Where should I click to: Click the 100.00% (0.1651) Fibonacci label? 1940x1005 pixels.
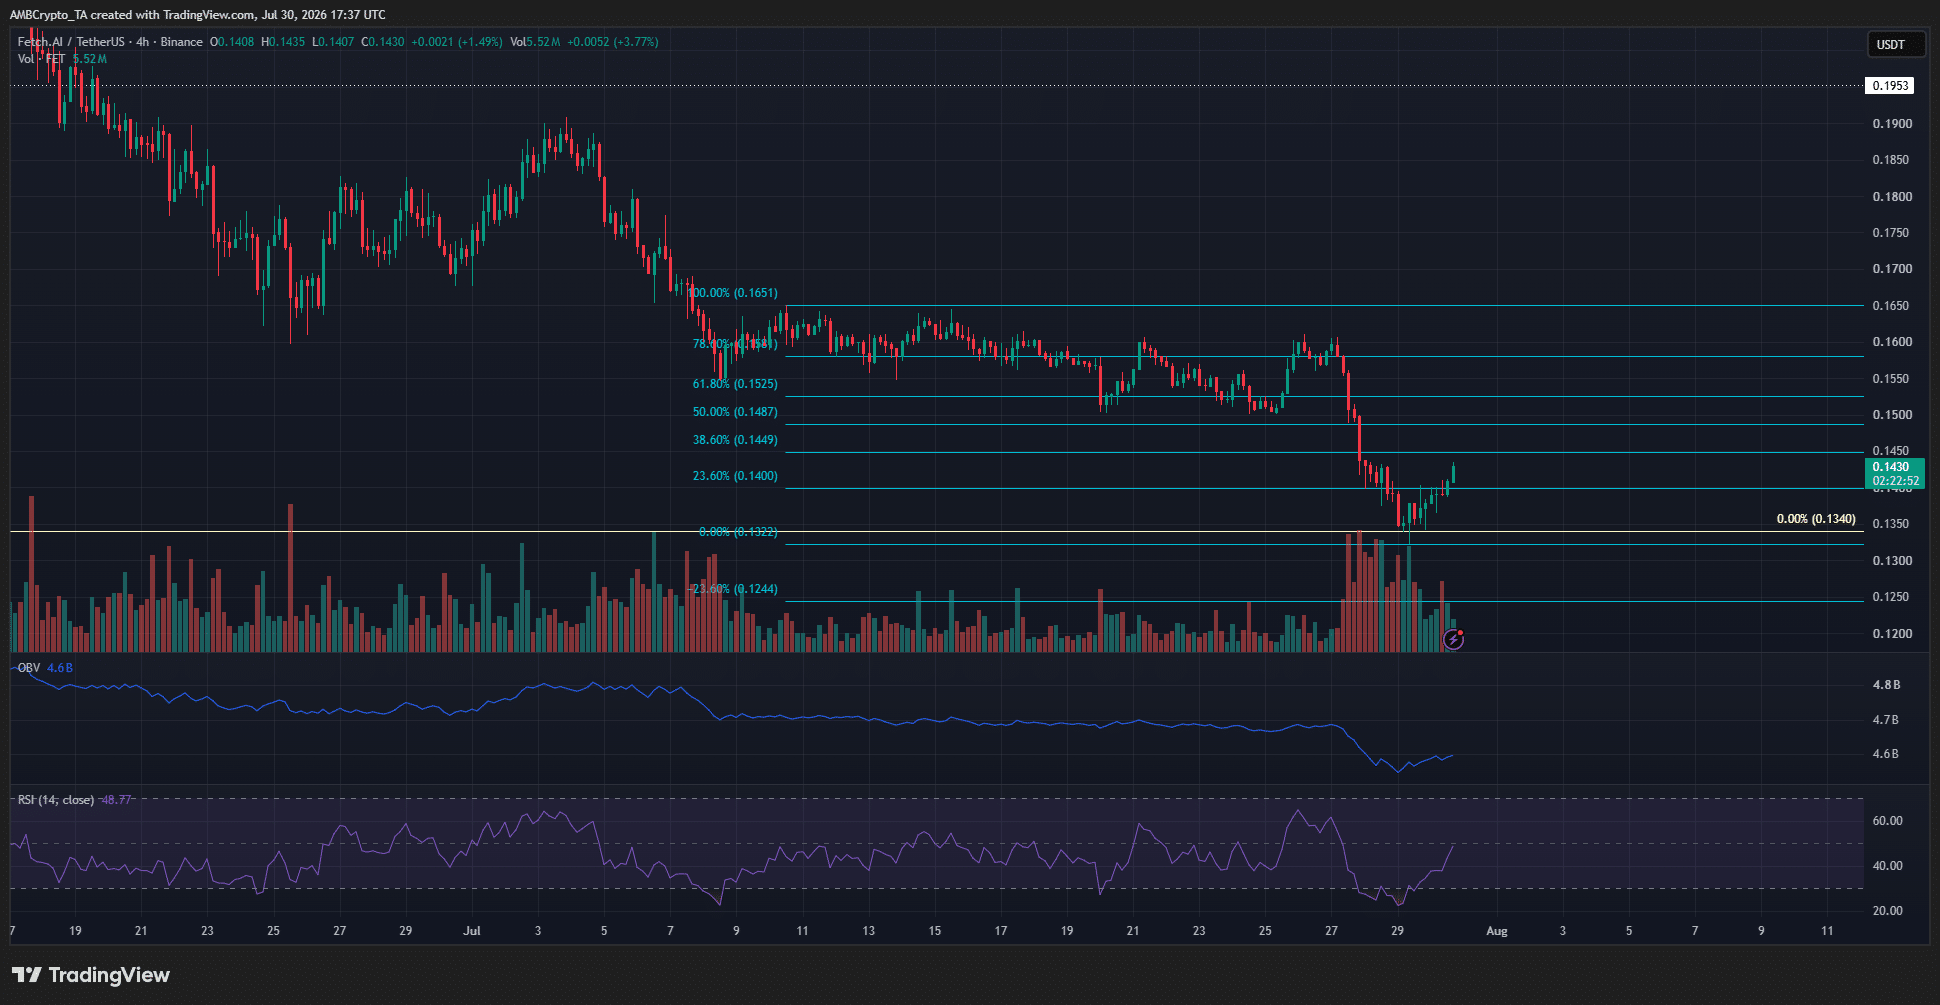(x=733, y=293)
